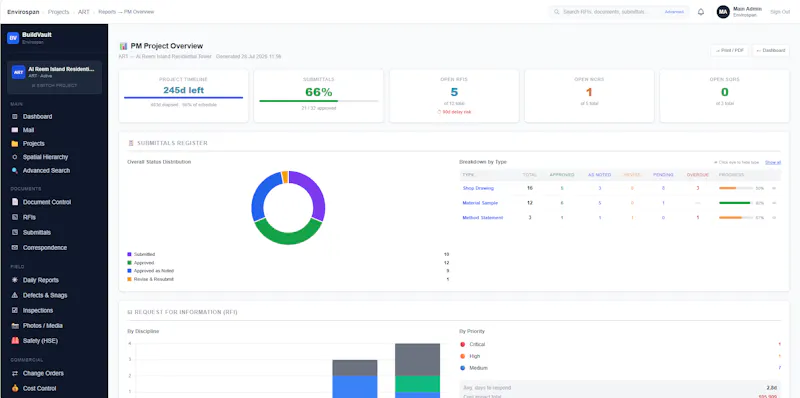Click the Correspondence envelope icon
This screenshot has width=800, height=398.
tap(14, 247)
